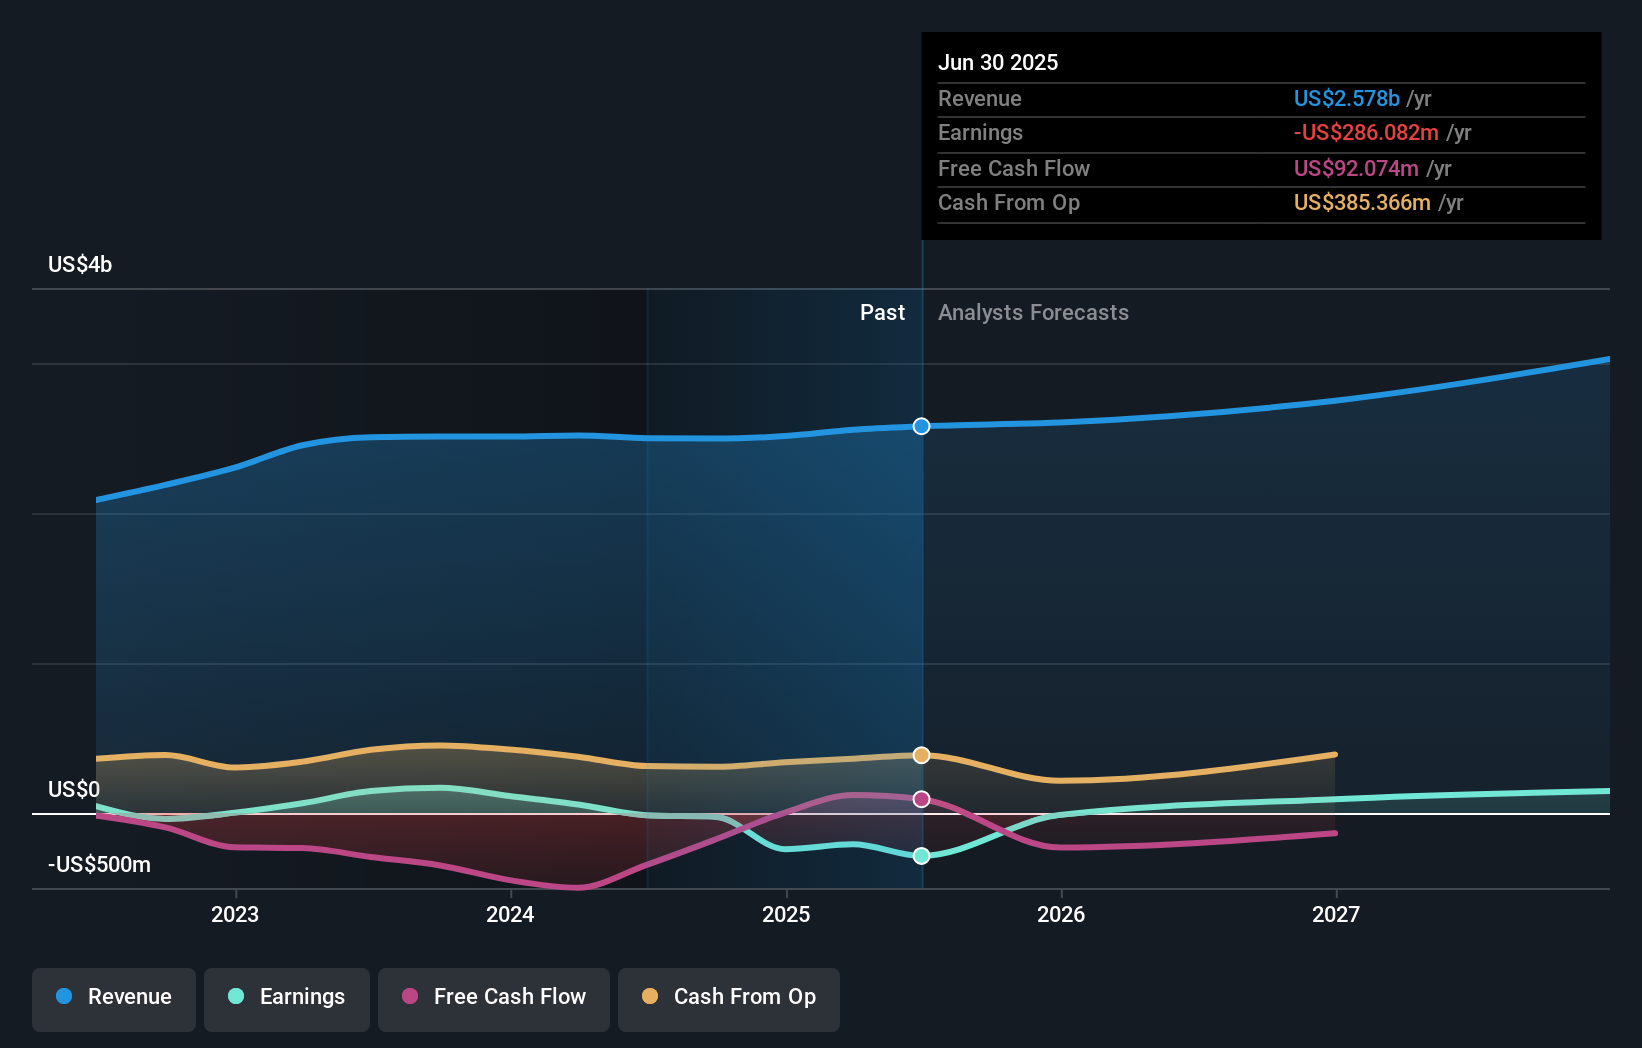Viewport: 1642px width, 1048px height.
Task: Toggle the Earnings legend series
Action: (287, 999)
